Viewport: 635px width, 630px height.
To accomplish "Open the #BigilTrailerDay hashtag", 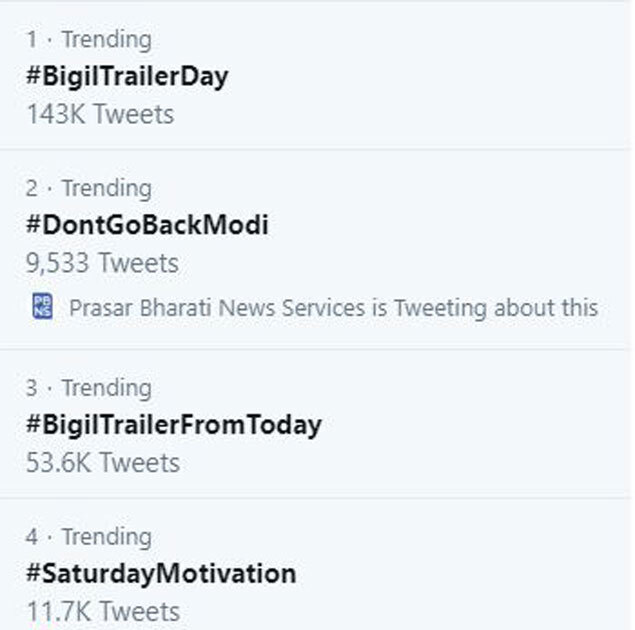I will point(127,76).
